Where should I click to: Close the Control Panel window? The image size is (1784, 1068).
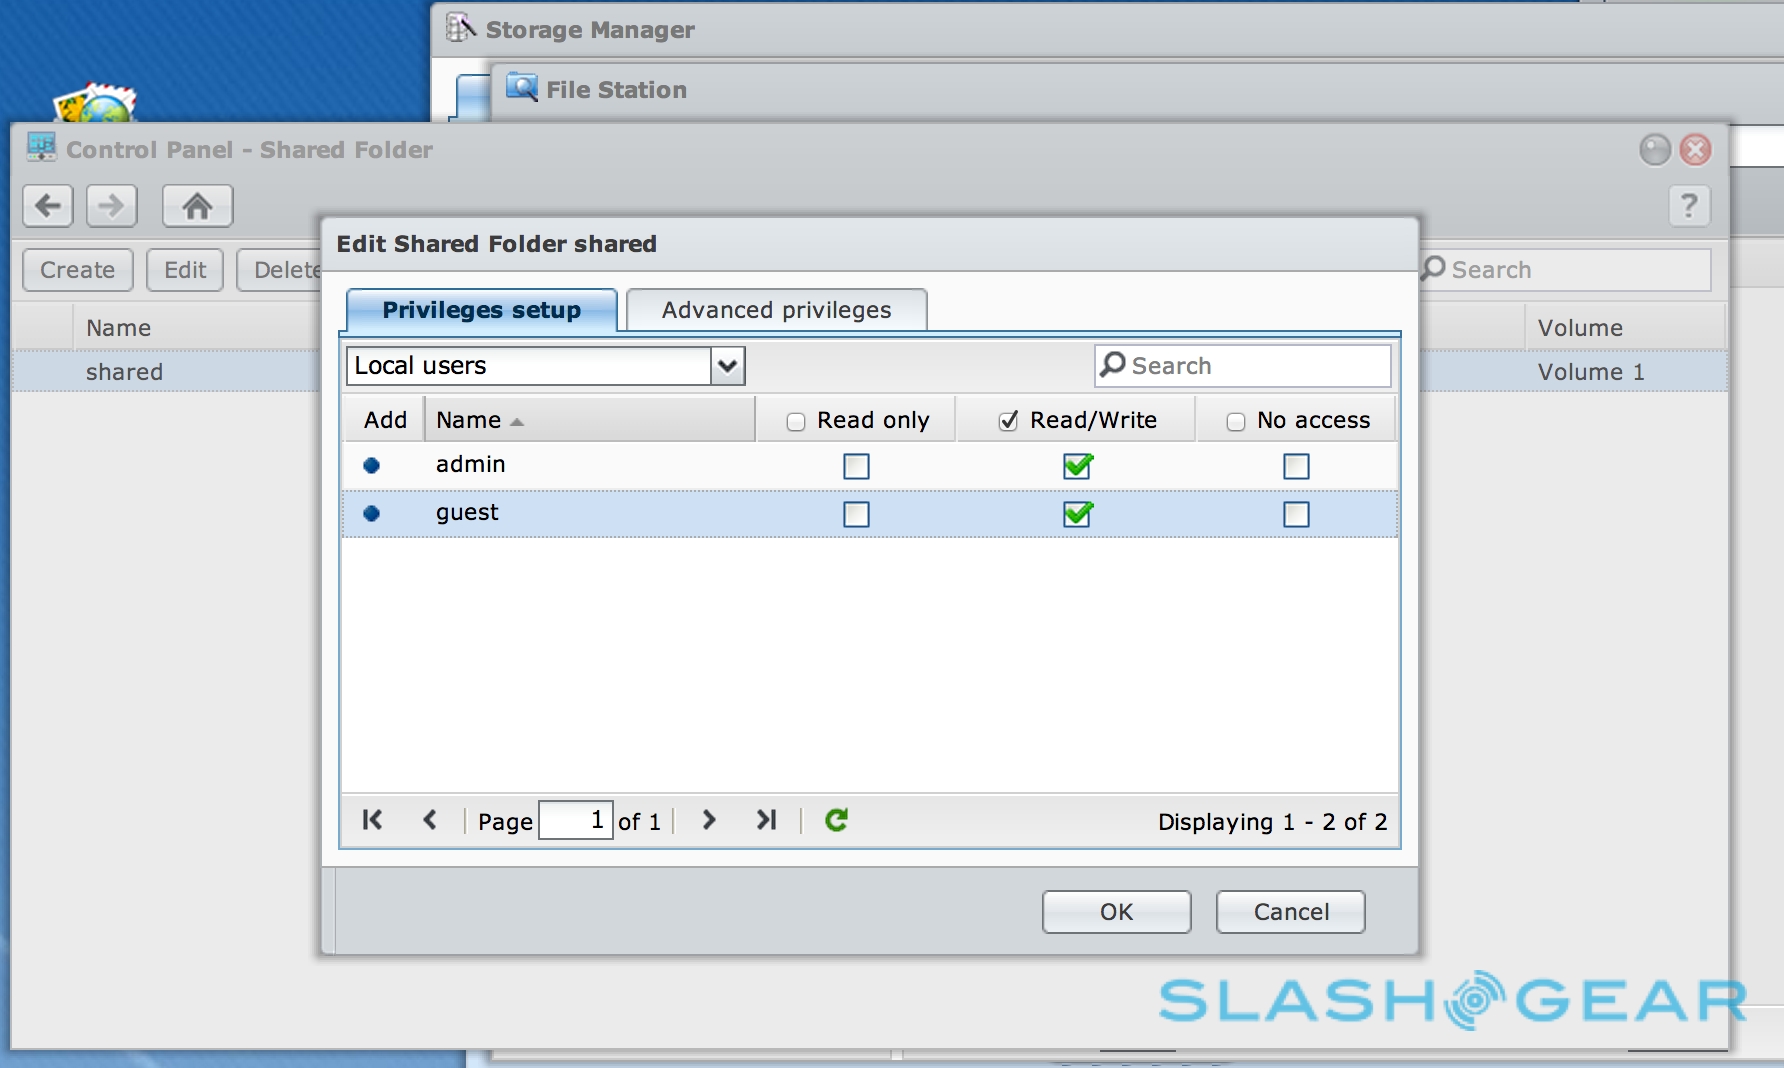[1695, 150]
